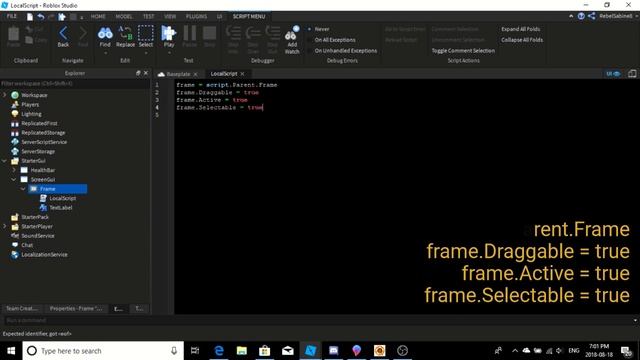Switch to the TEST ribbon tab

[x=149, y=17]
